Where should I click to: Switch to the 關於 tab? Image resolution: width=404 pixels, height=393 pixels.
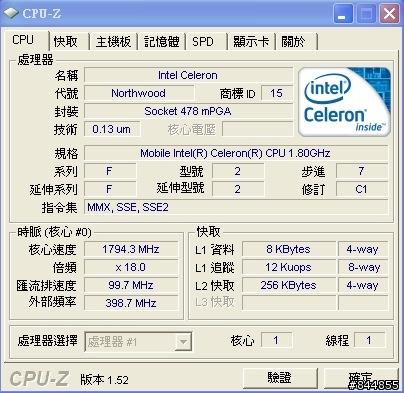(296, 42)
